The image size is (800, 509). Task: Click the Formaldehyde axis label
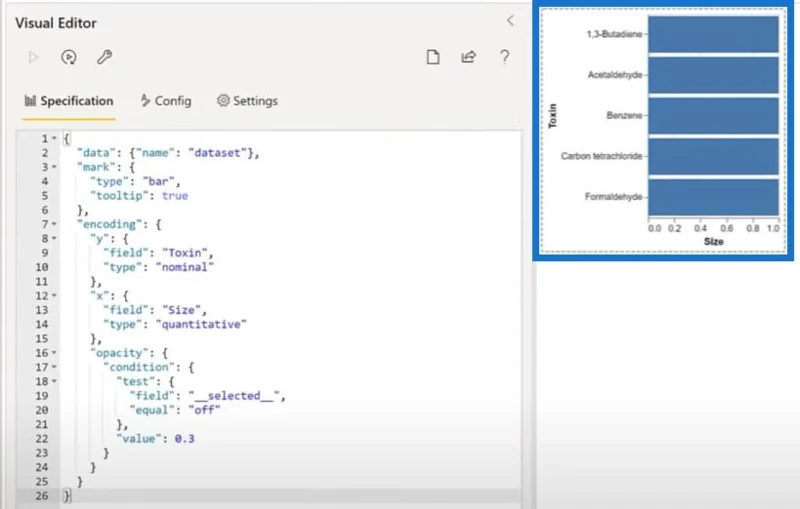pos(614,197)
